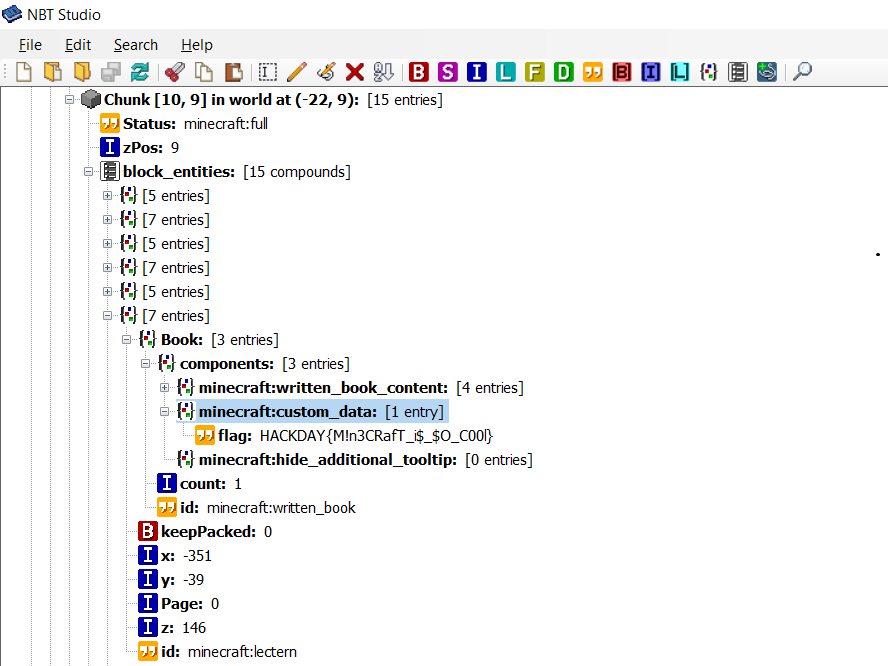Viewport: 888px width, 666px height.
Task: Click the Refresh icon in toolbar
Action: click(140, 72)
